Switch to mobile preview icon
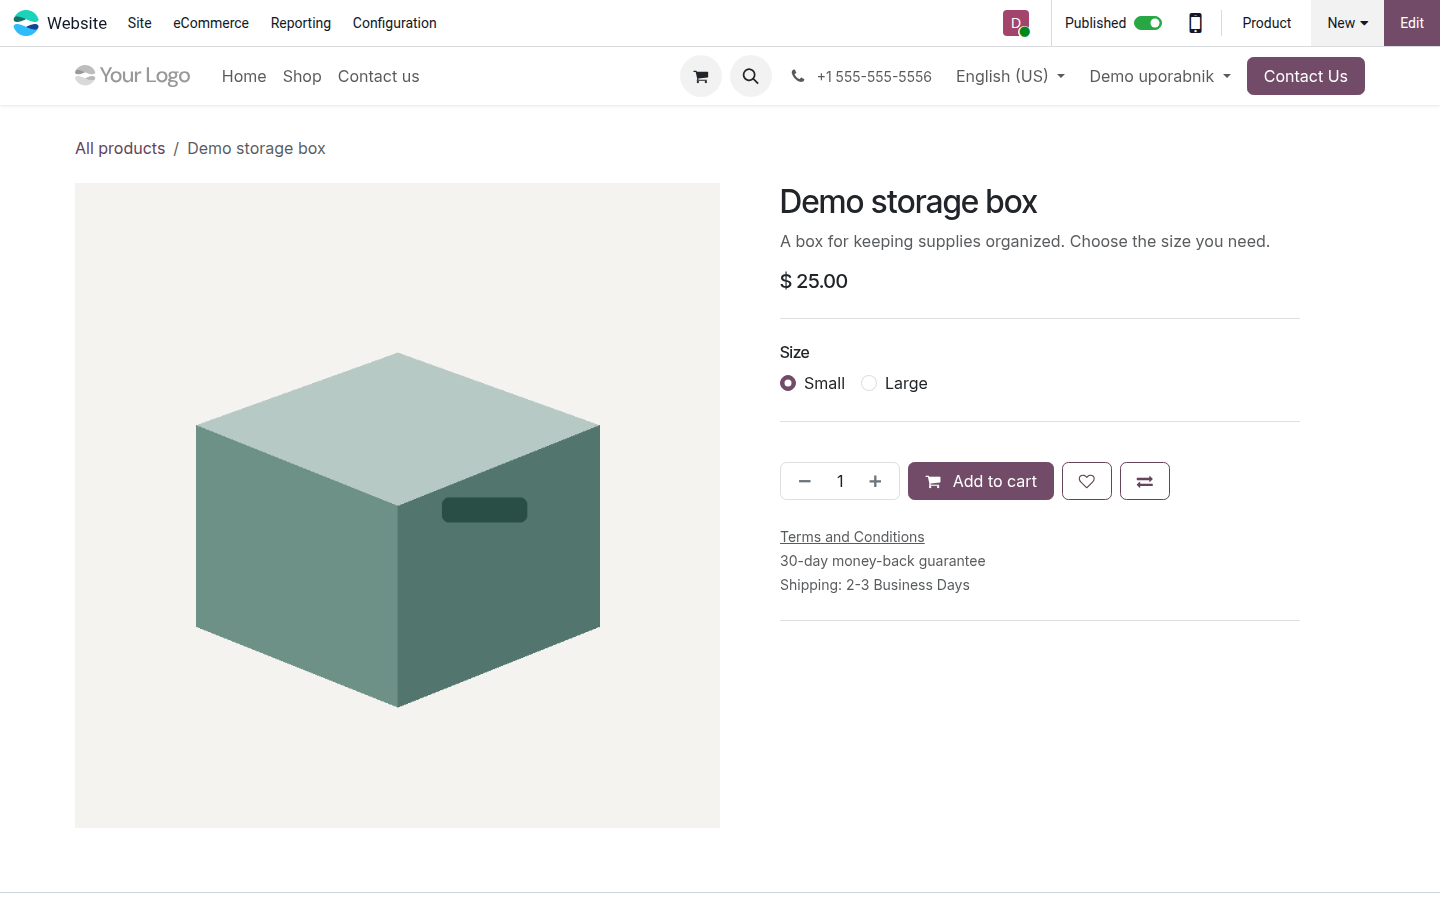This screenshot has width=1440, height=900. point(1195,23)
